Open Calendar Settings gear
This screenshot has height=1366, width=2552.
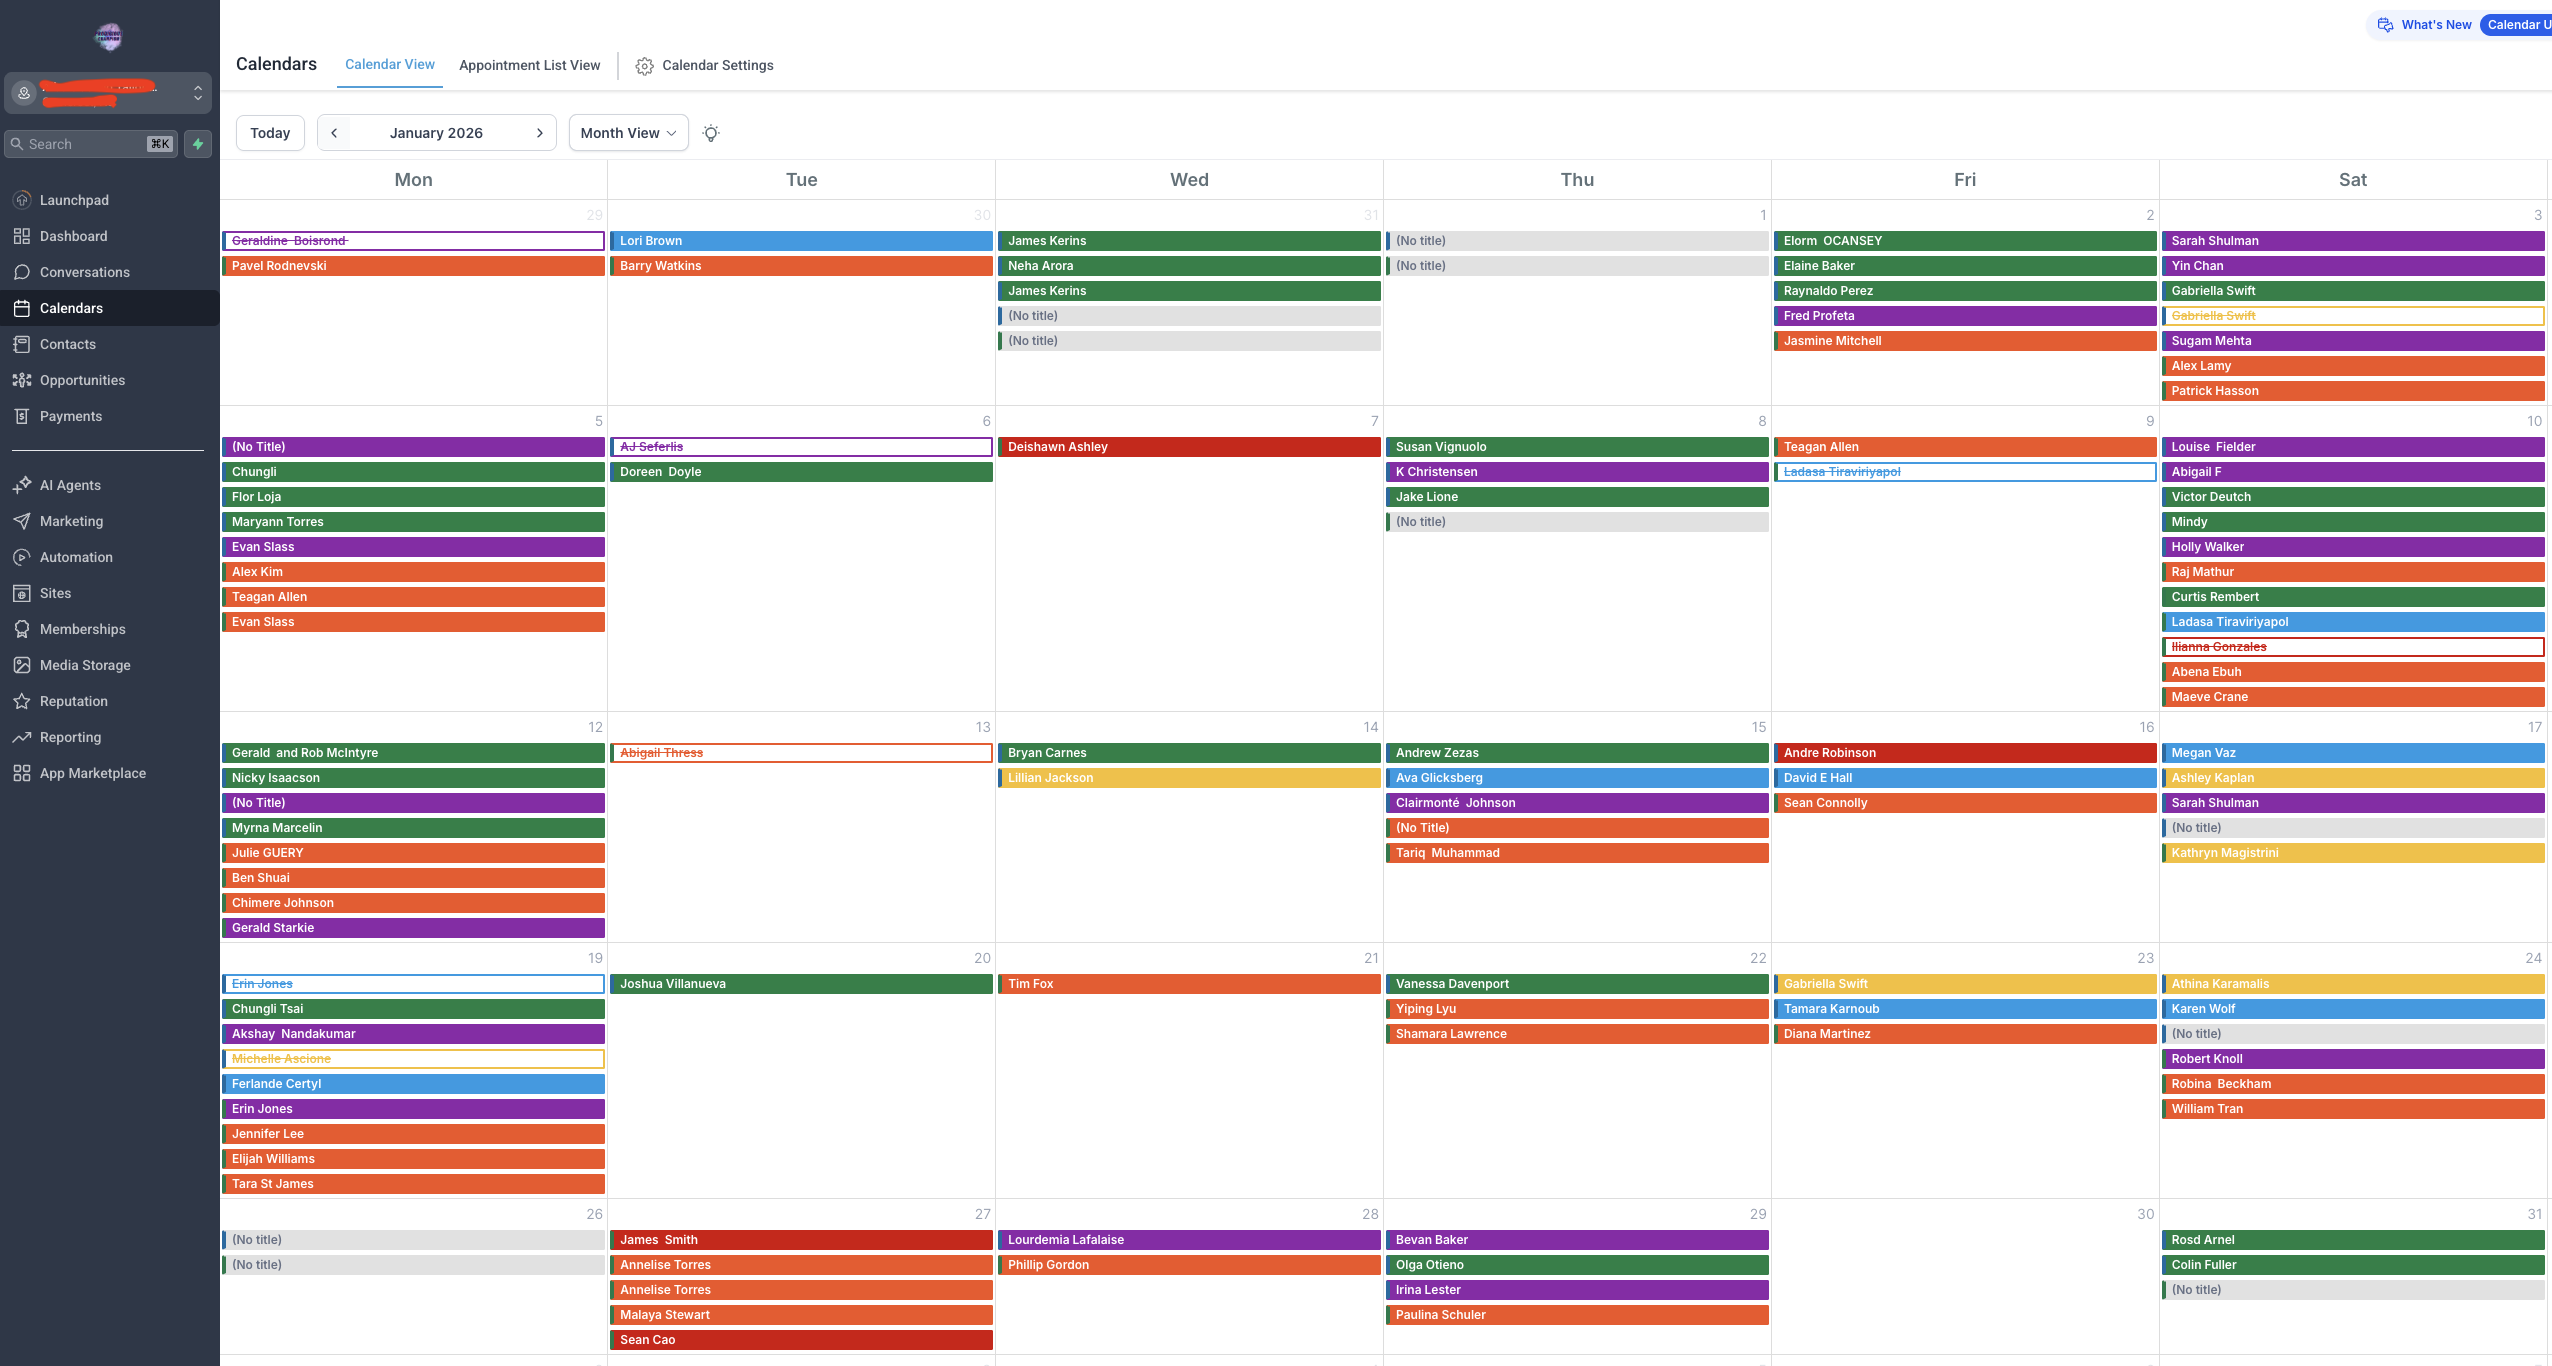pos(645,66)
